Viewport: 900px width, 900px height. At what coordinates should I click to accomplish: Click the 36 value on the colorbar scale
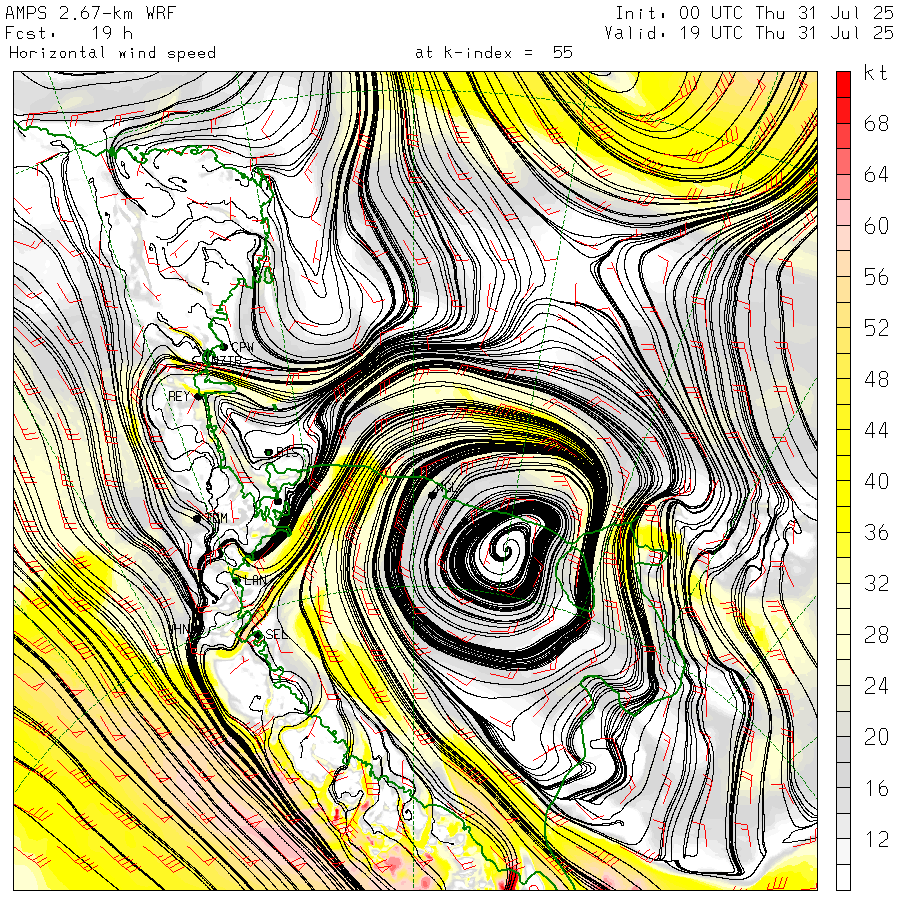[876, 532]
